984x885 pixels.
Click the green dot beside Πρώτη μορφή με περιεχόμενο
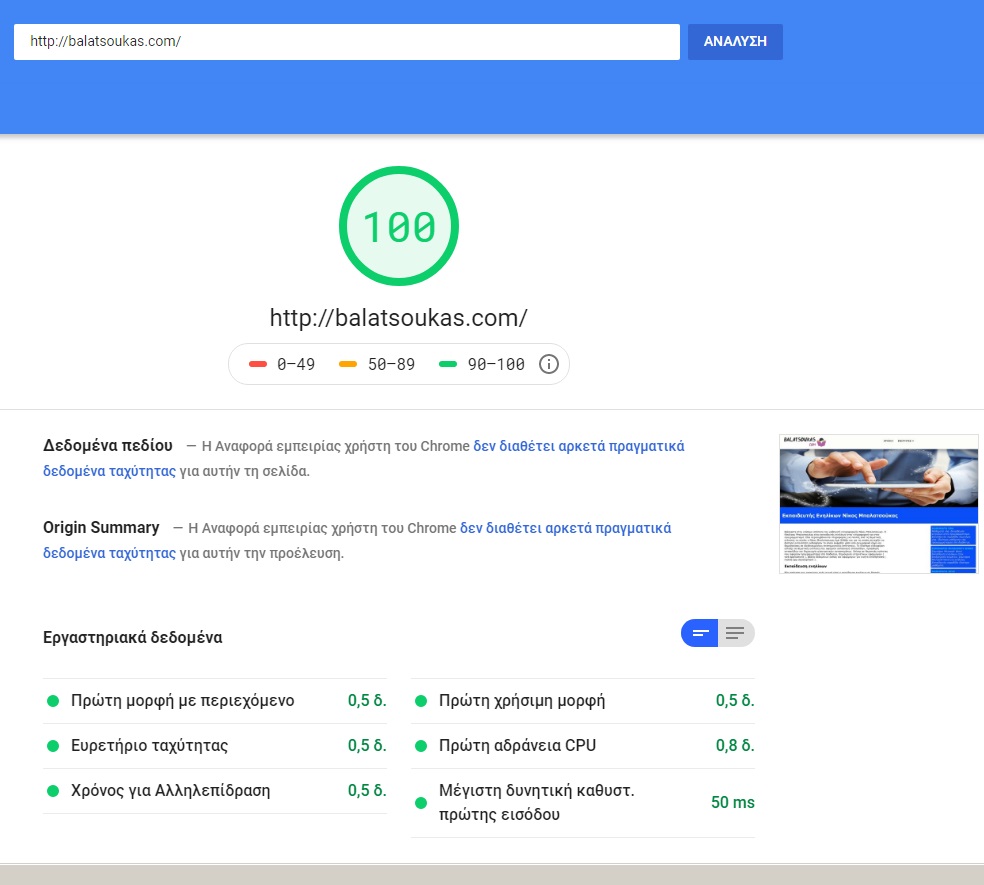(53, 701)
